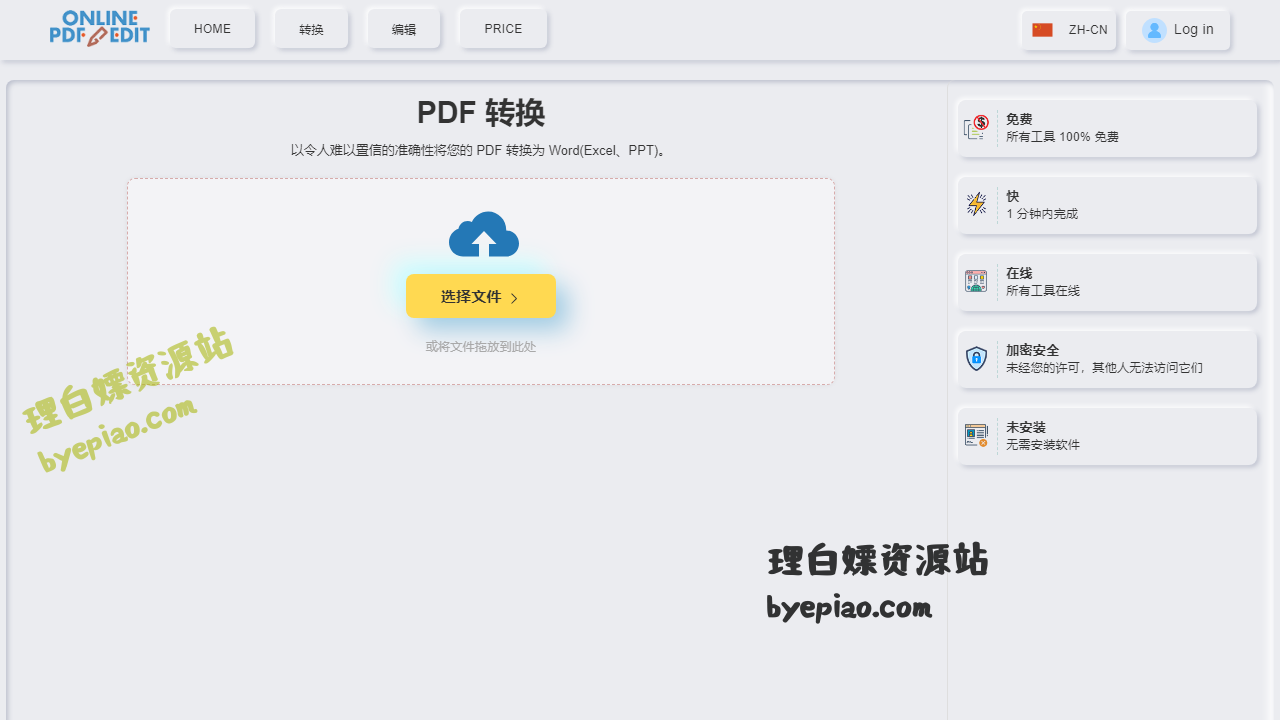
Task: Click the 或将文件拖放到此处 drop text
Action: coord(481,347)
